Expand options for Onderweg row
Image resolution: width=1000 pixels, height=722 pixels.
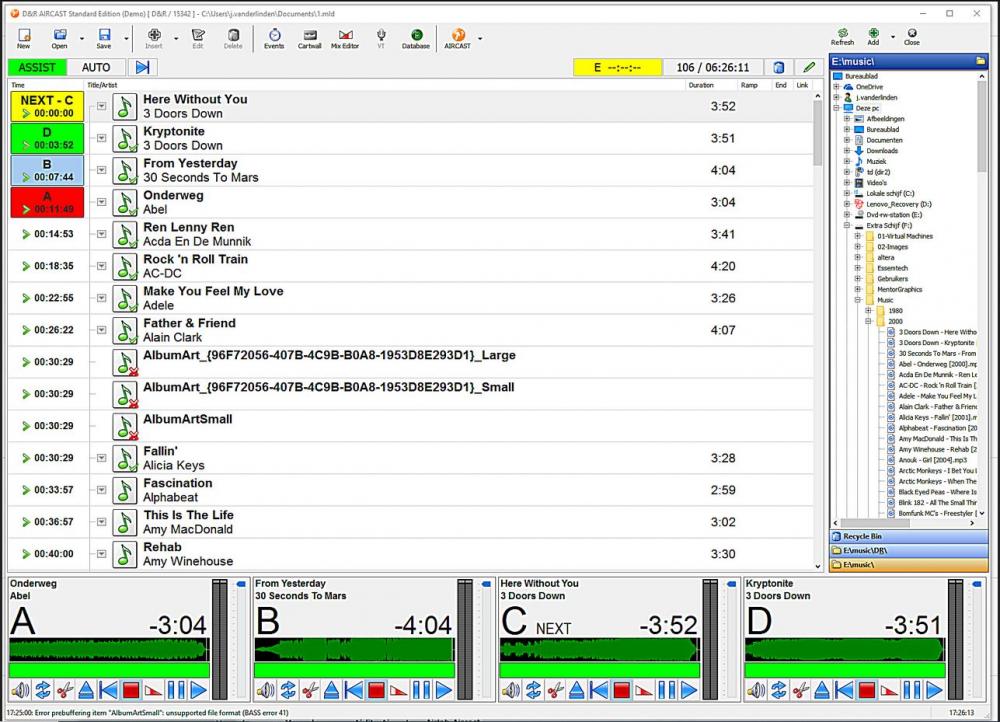101,202
